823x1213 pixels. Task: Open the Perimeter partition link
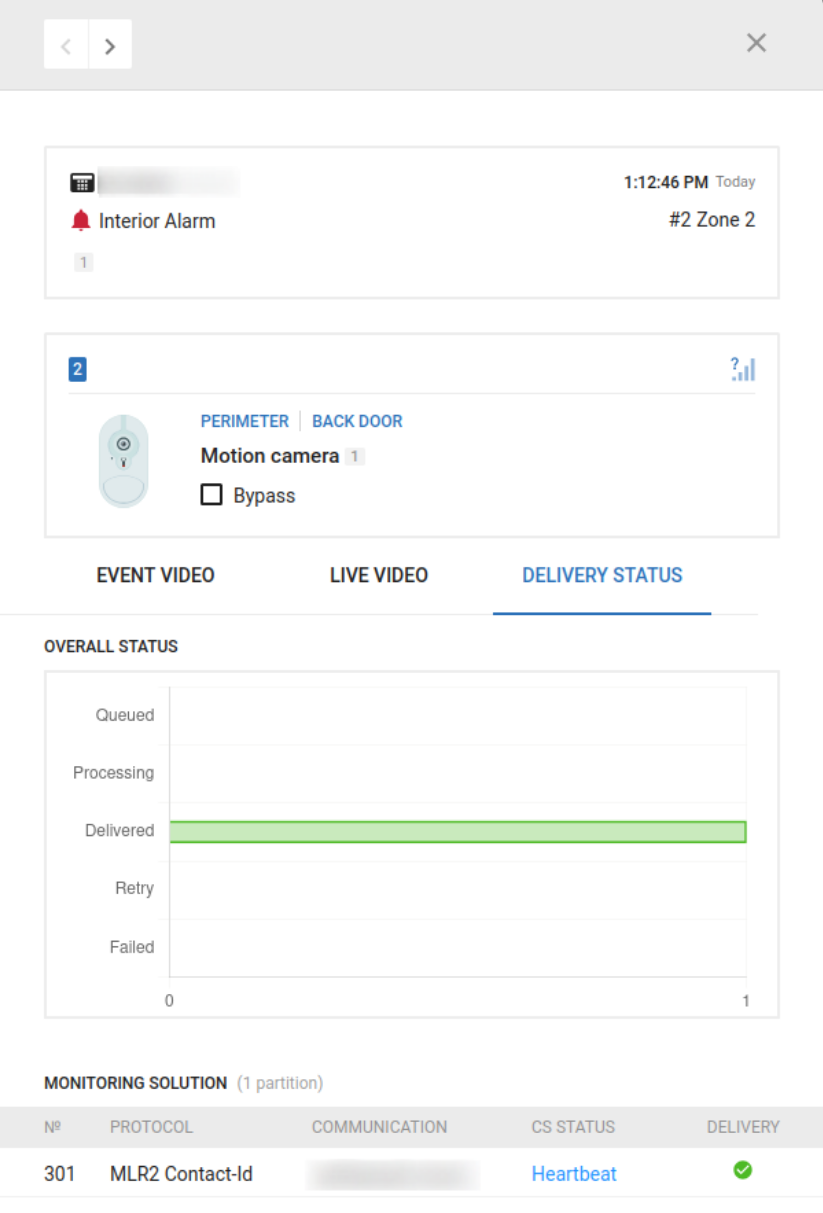click(x=244, y=421)
